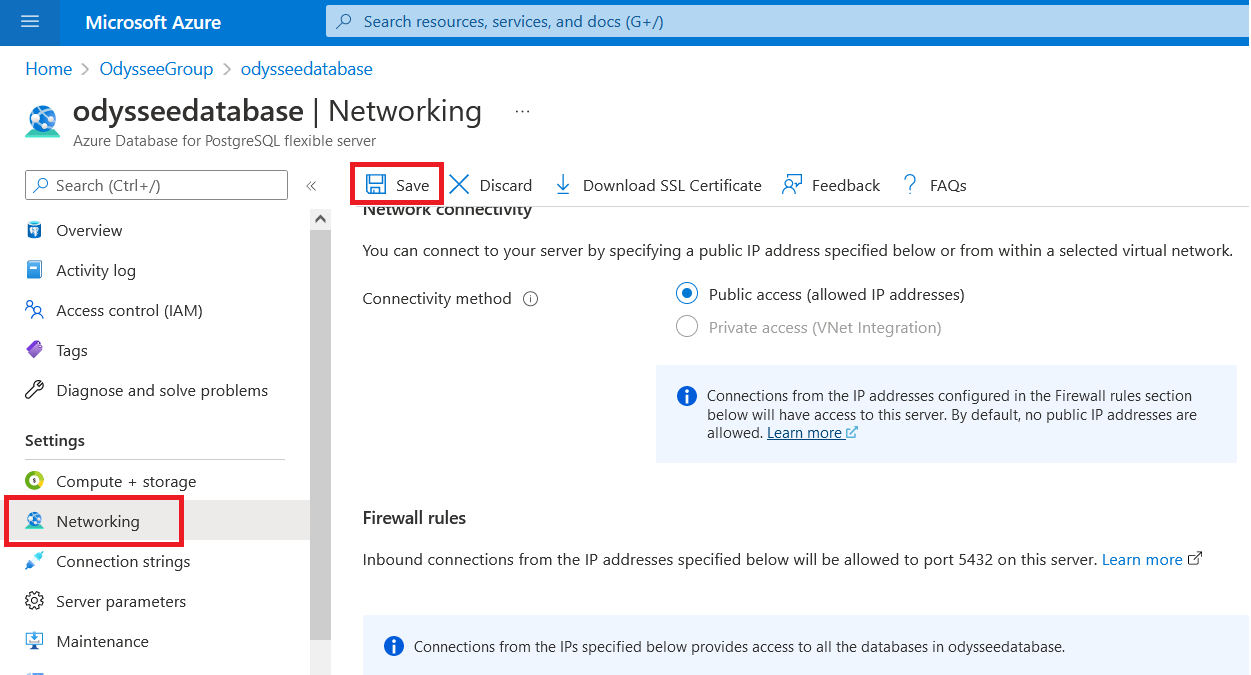Click the FAQs question mark icon

(x=910, y=185)
